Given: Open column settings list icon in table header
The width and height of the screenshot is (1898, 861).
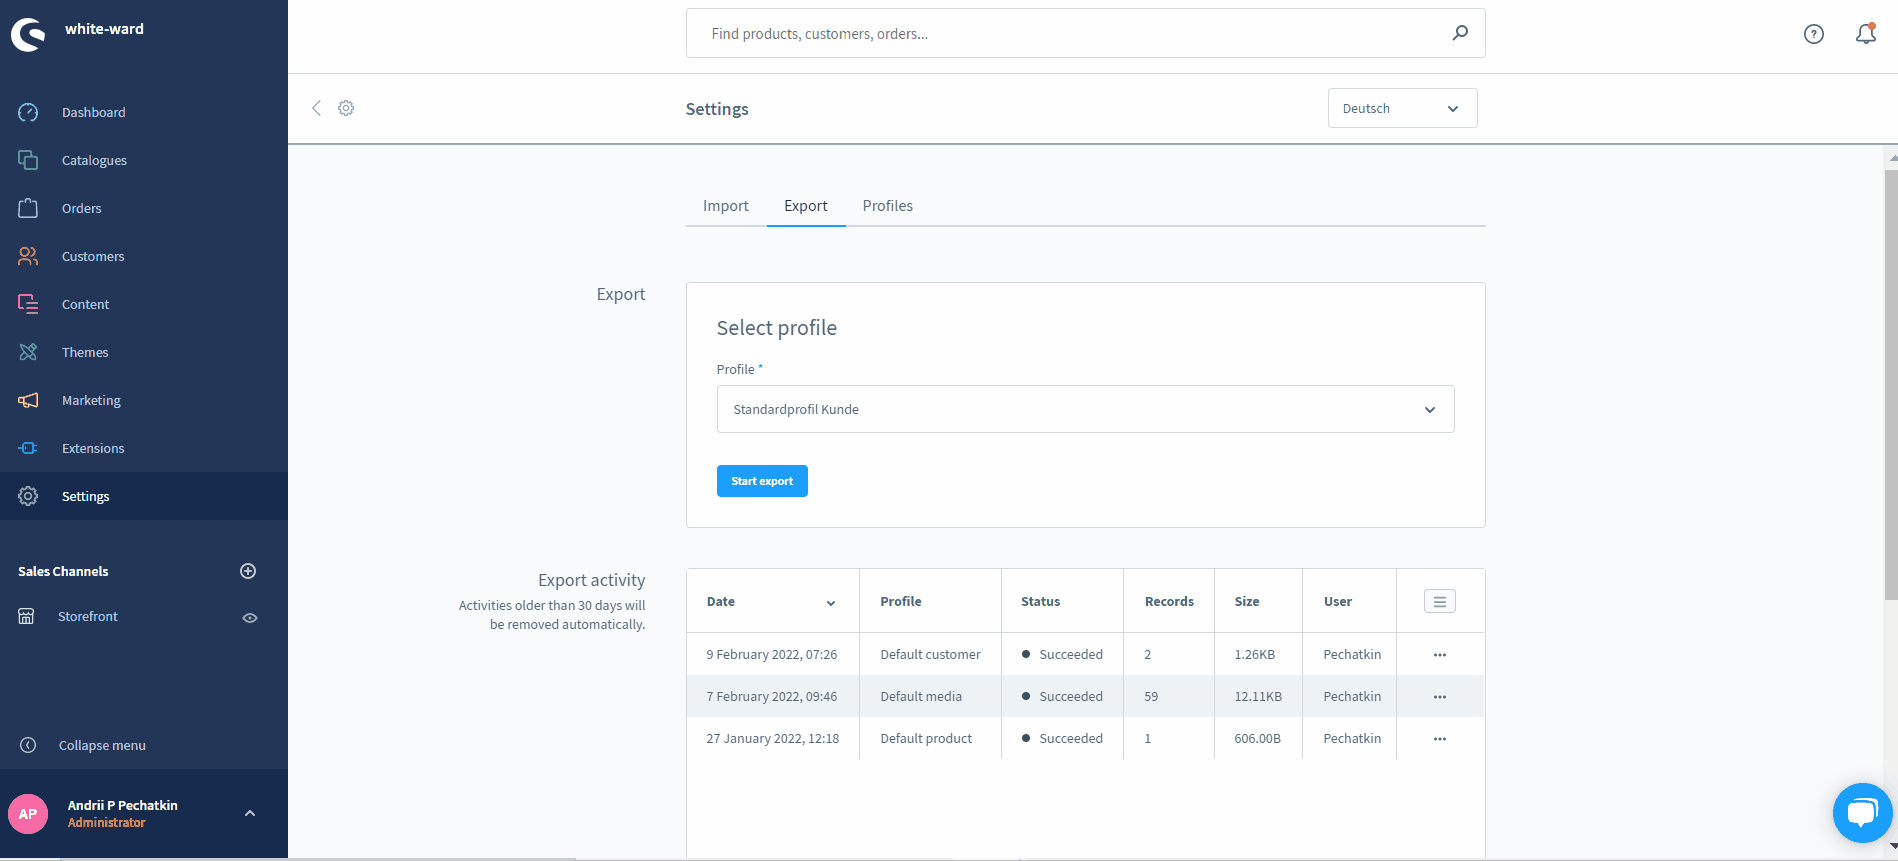Looking at the screenshot, I should [1440, 601].
